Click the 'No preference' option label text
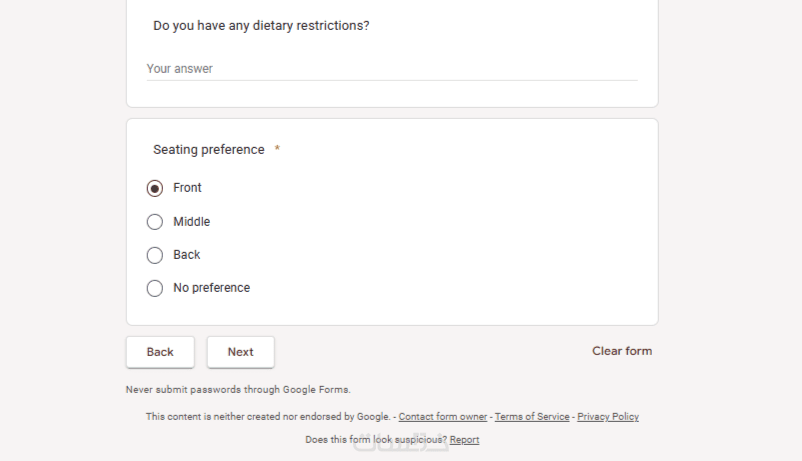This screenshot has height=461, width=802. click(211, 288)
